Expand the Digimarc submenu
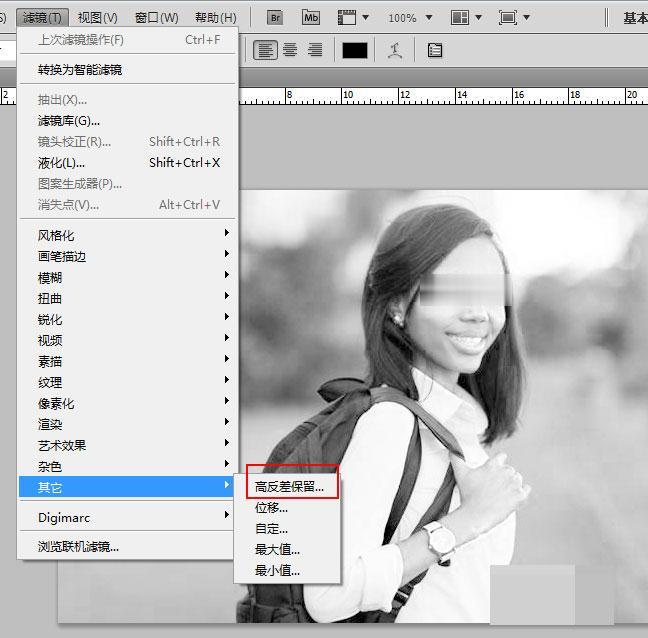Image resolution: width=648 pixels, height=638 pixels. (127, 517)
